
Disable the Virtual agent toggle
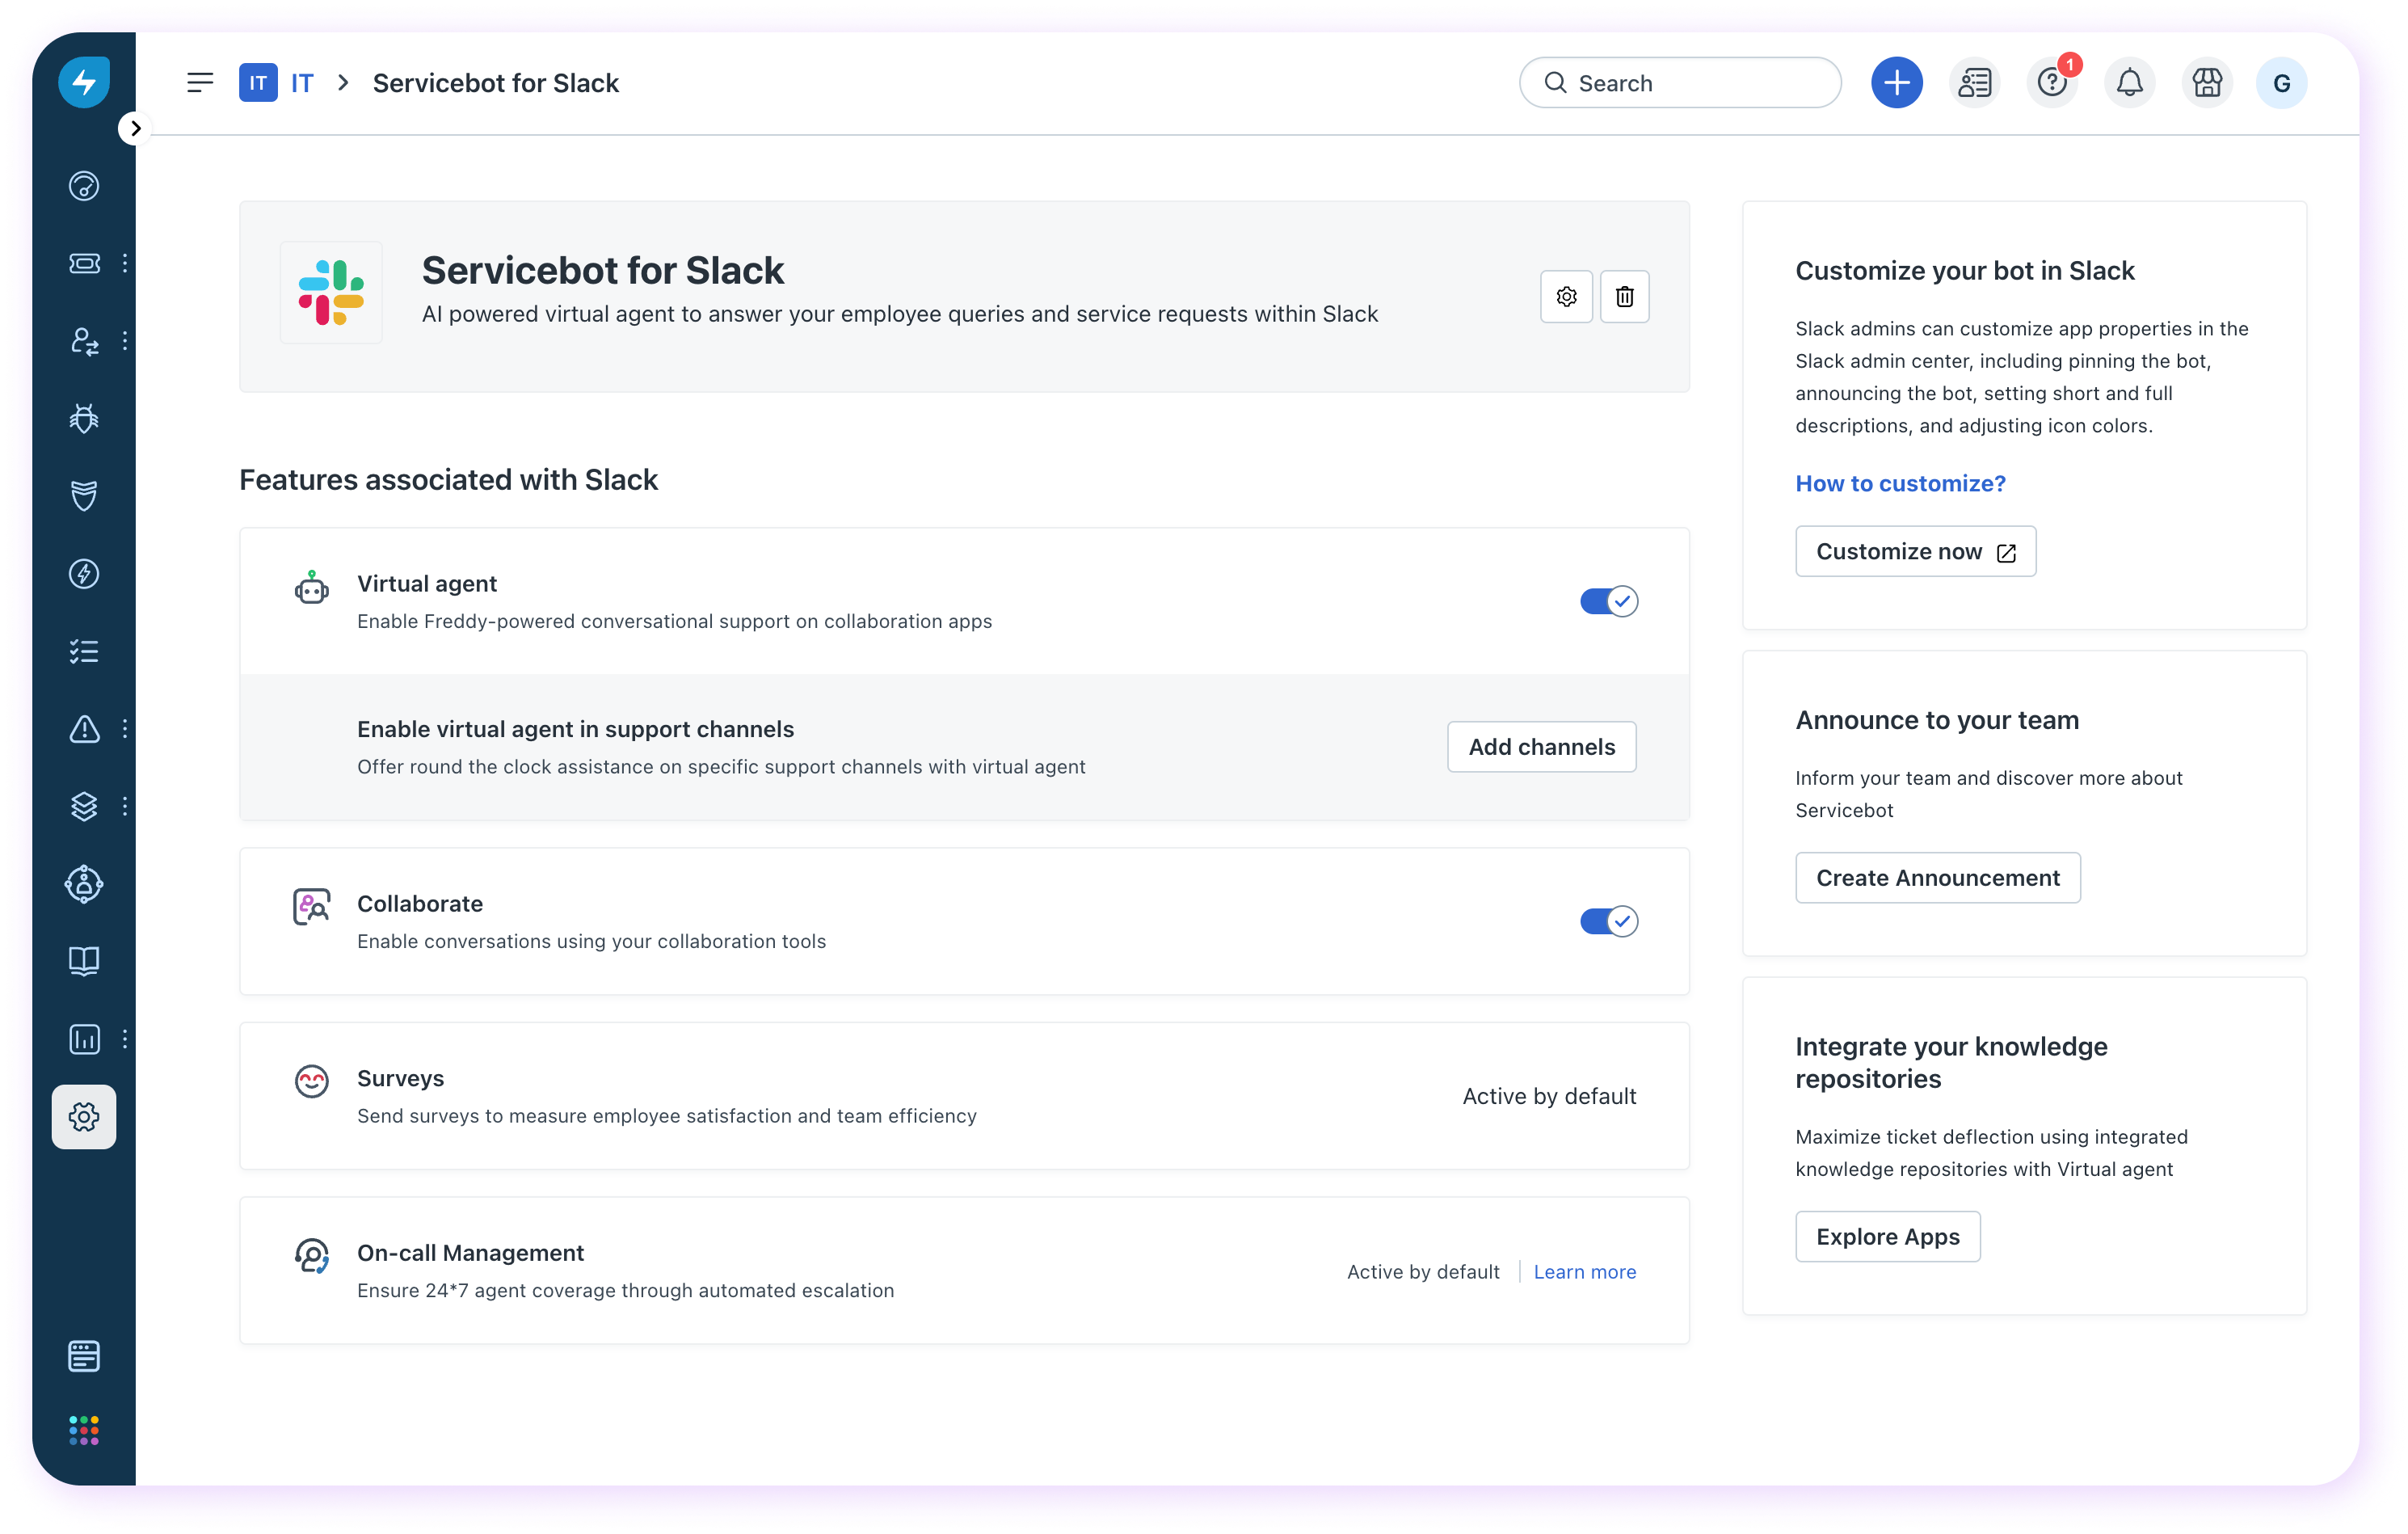(x=1608, y=601)
